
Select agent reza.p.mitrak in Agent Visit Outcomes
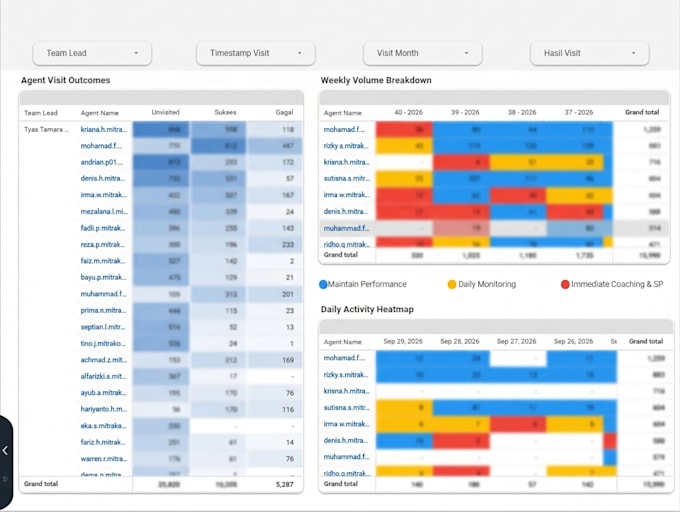[103, 245]
